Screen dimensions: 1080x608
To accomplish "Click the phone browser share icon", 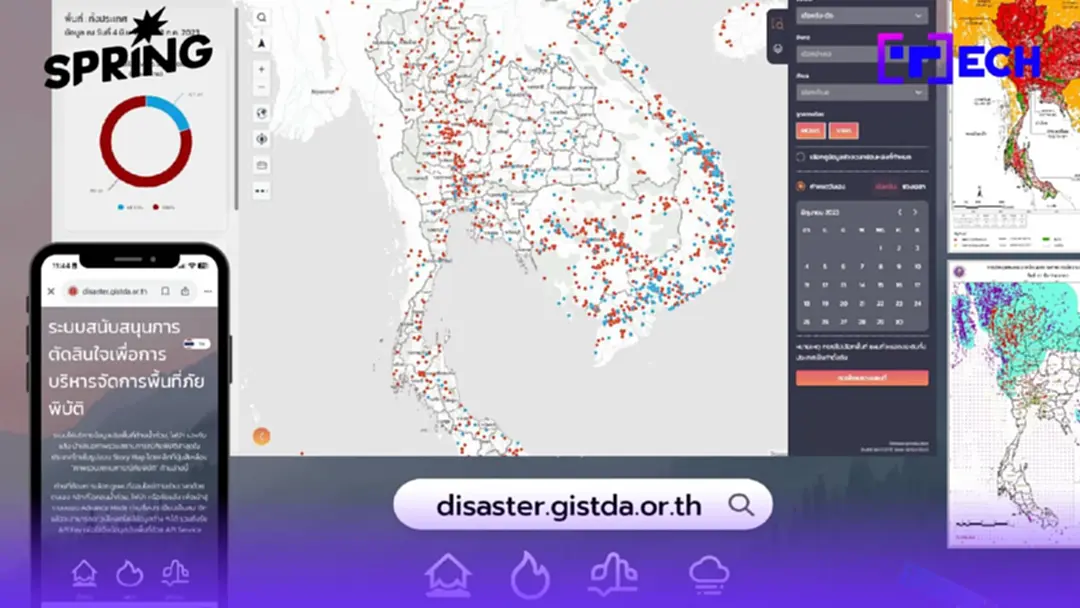I will click(185, 291).
